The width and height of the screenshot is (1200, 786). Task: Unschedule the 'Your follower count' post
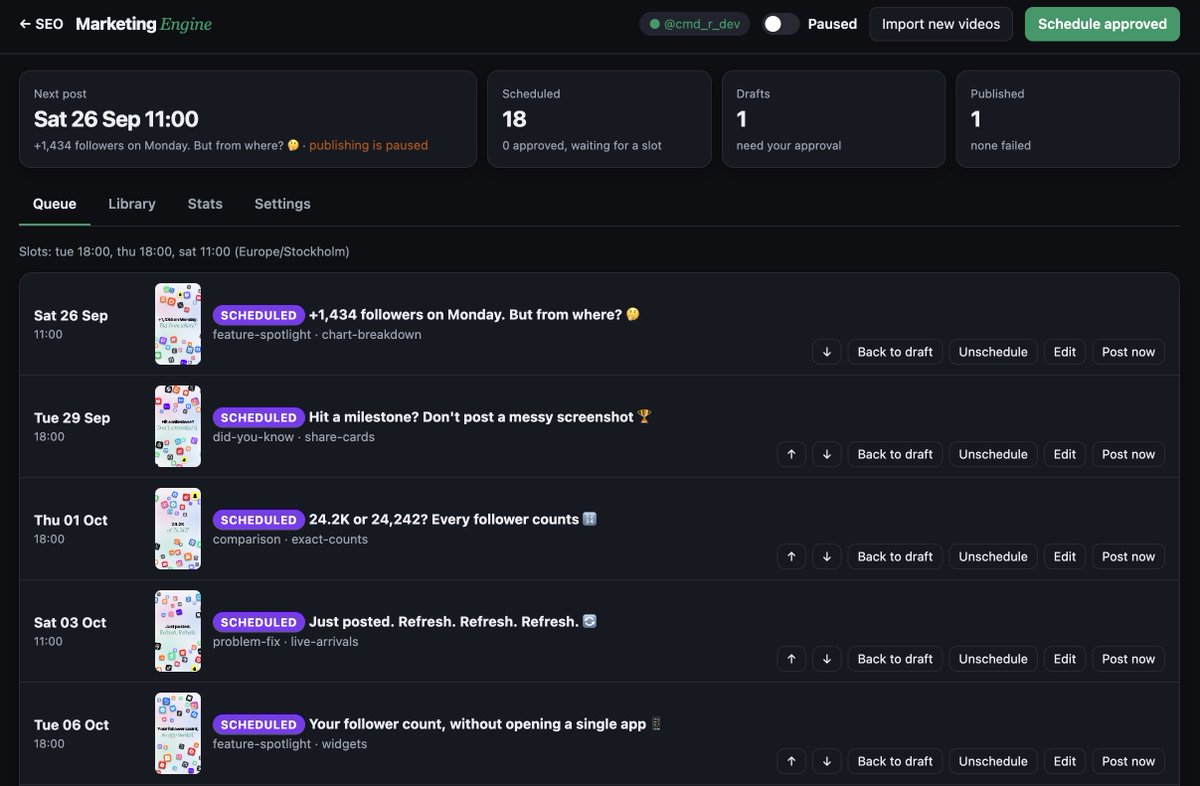pos(993,761)
